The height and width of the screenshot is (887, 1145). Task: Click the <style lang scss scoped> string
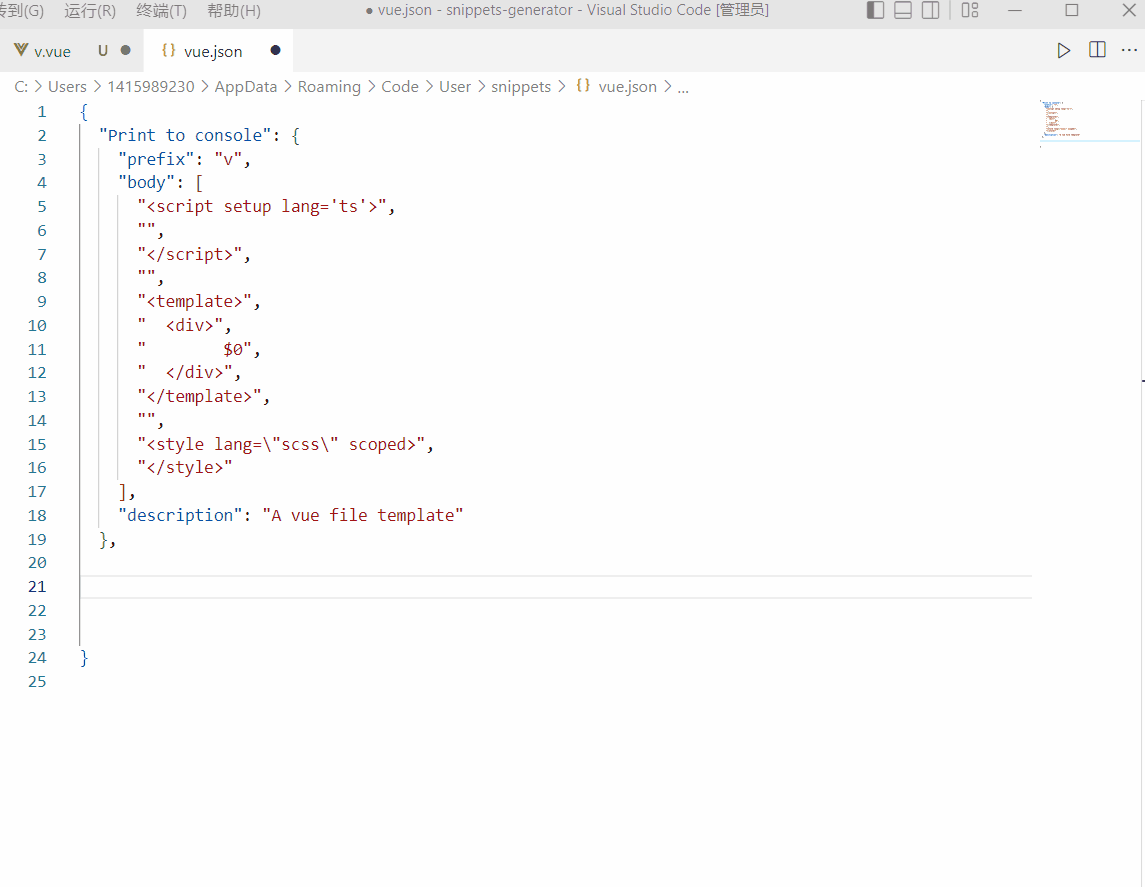tap(281, 445)
